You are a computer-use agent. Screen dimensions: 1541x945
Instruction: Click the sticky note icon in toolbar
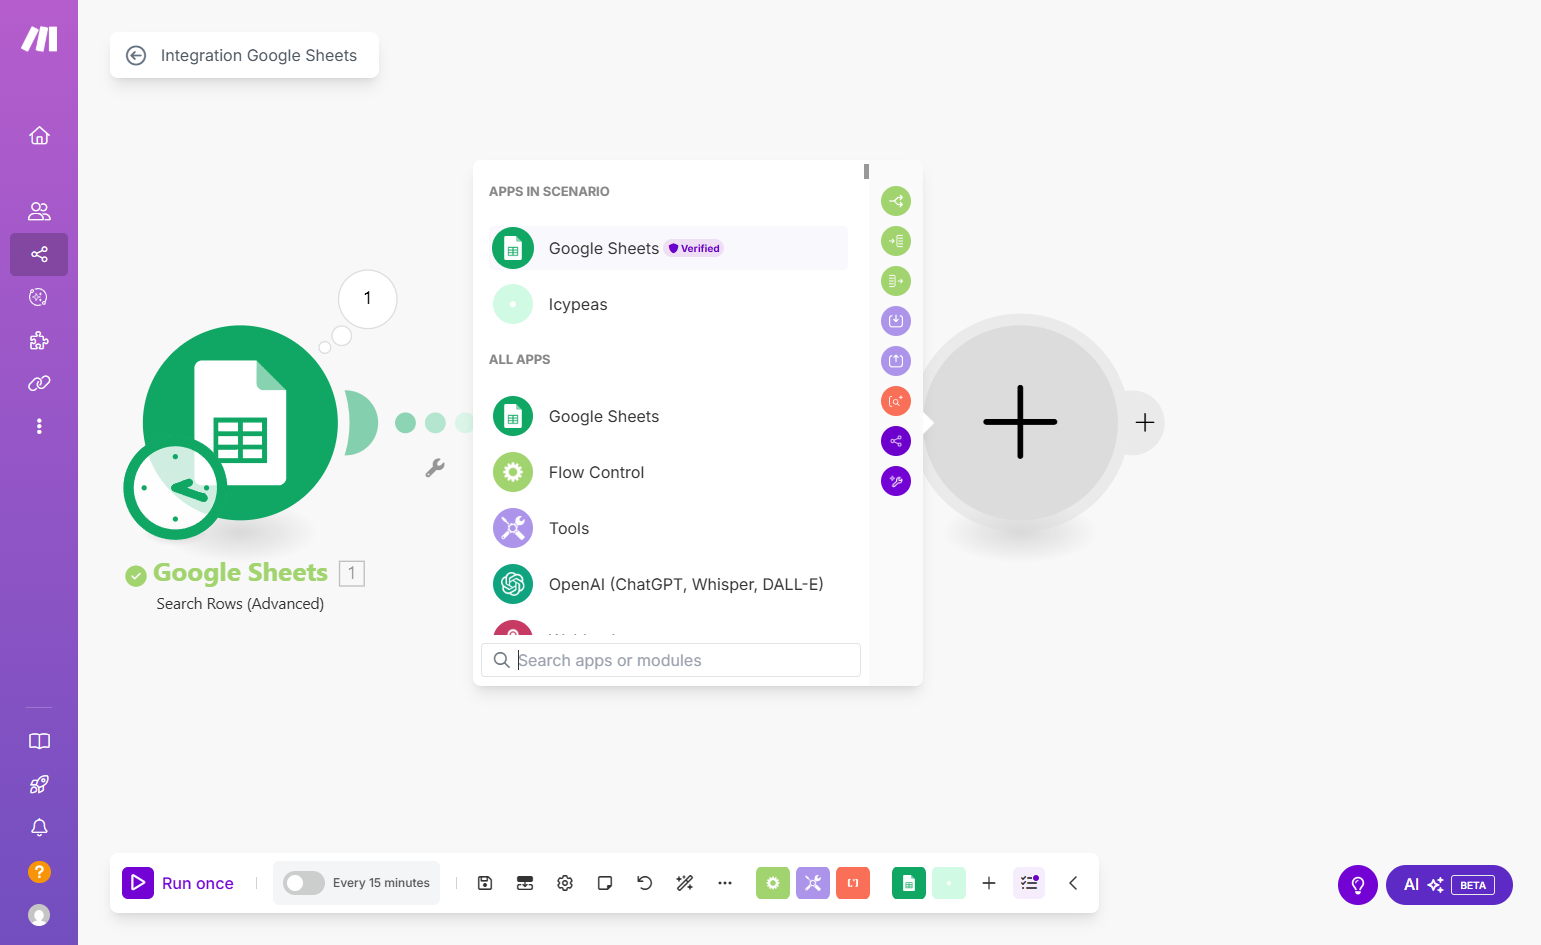point(605,883)
